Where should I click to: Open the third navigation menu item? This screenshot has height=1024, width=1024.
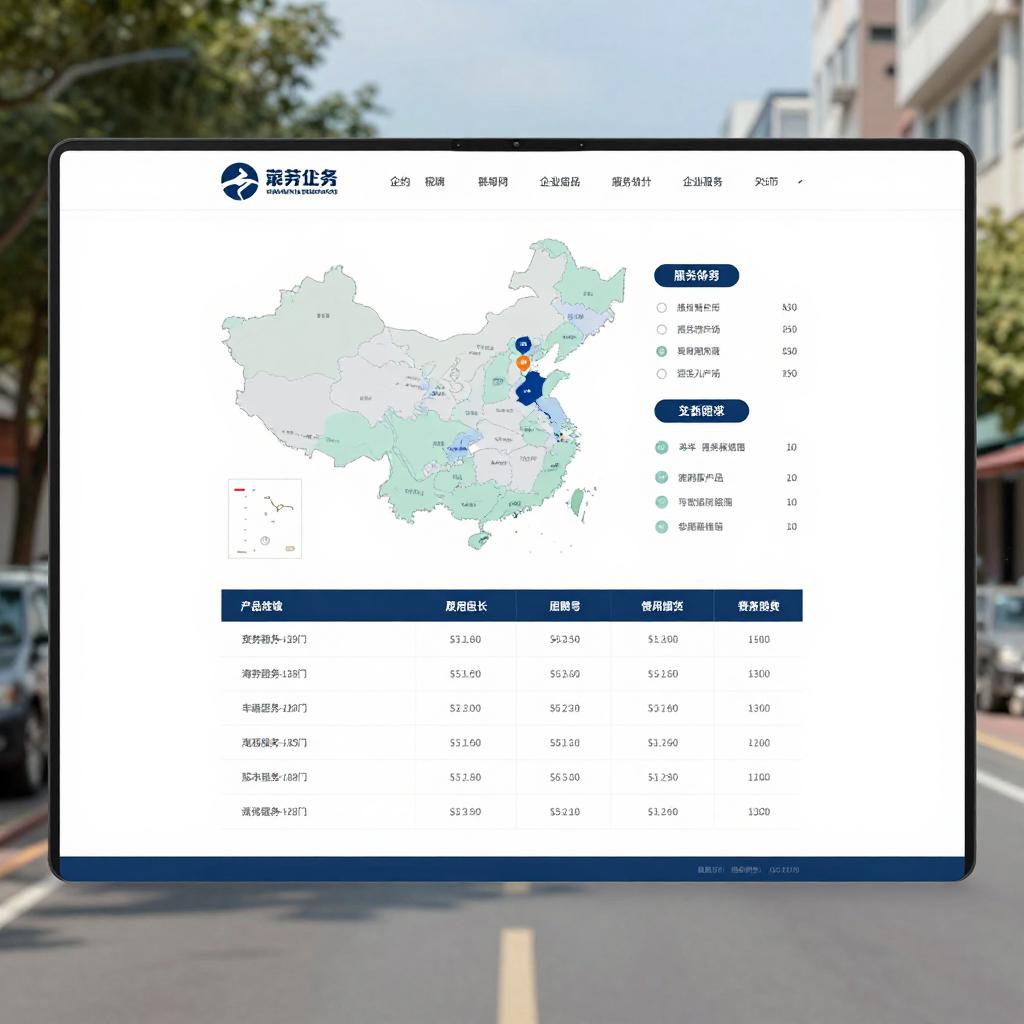point(492,182)
